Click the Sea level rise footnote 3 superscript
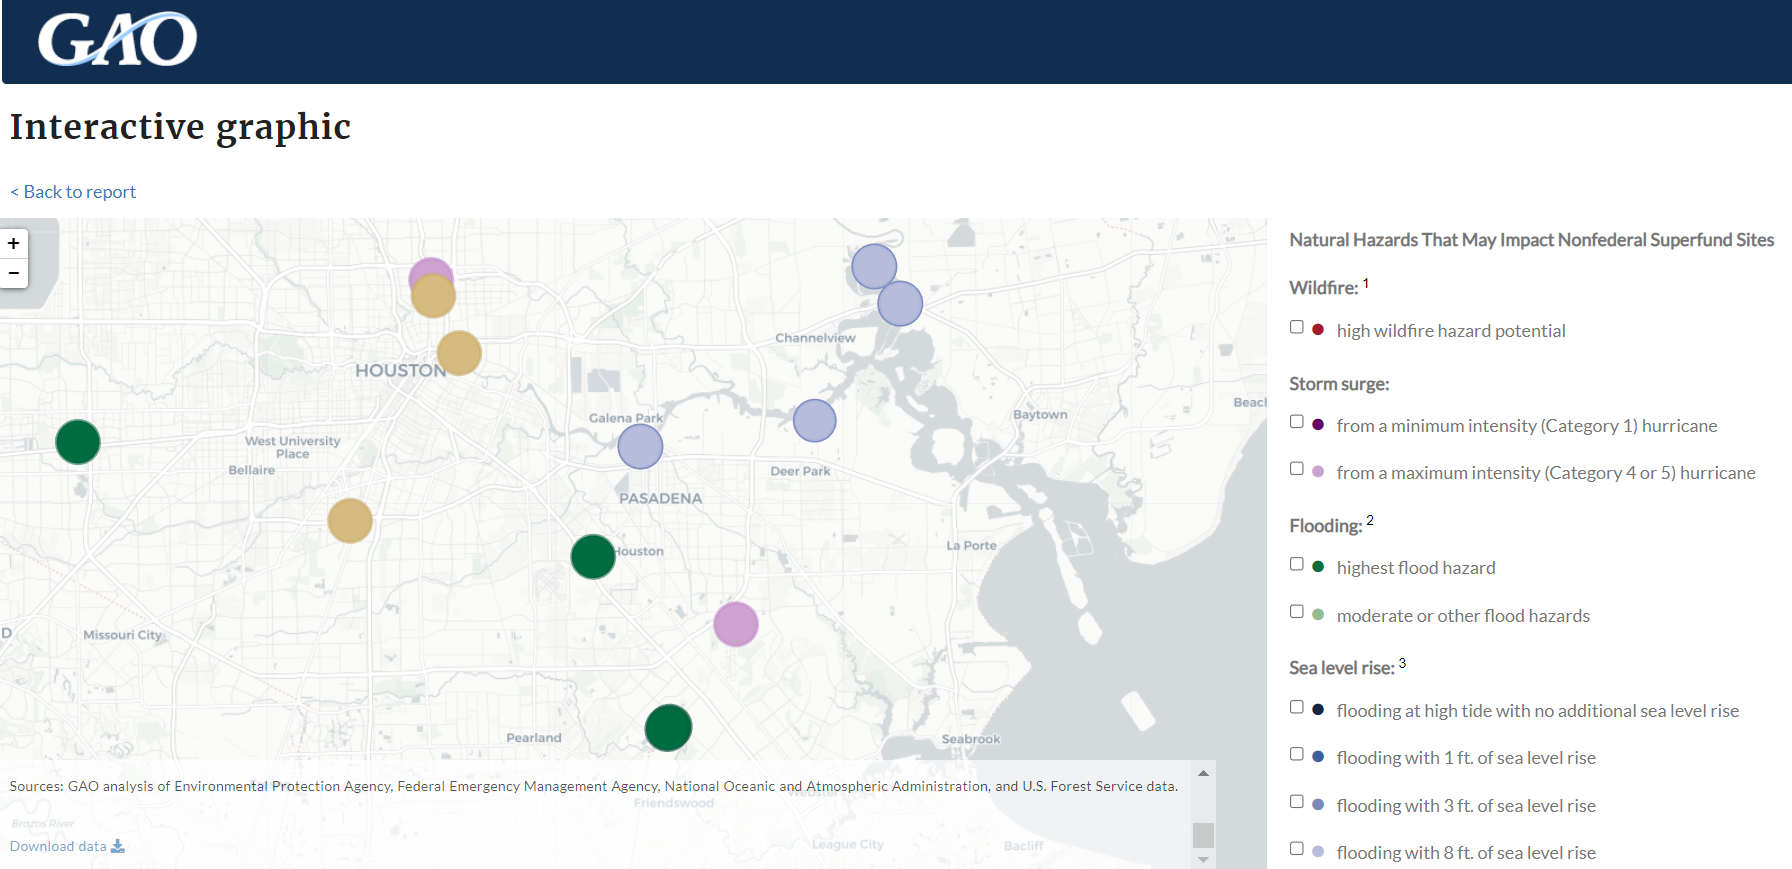Image resolution: width=1792 pixels, height=869 pixels. tap(1402, 663)
